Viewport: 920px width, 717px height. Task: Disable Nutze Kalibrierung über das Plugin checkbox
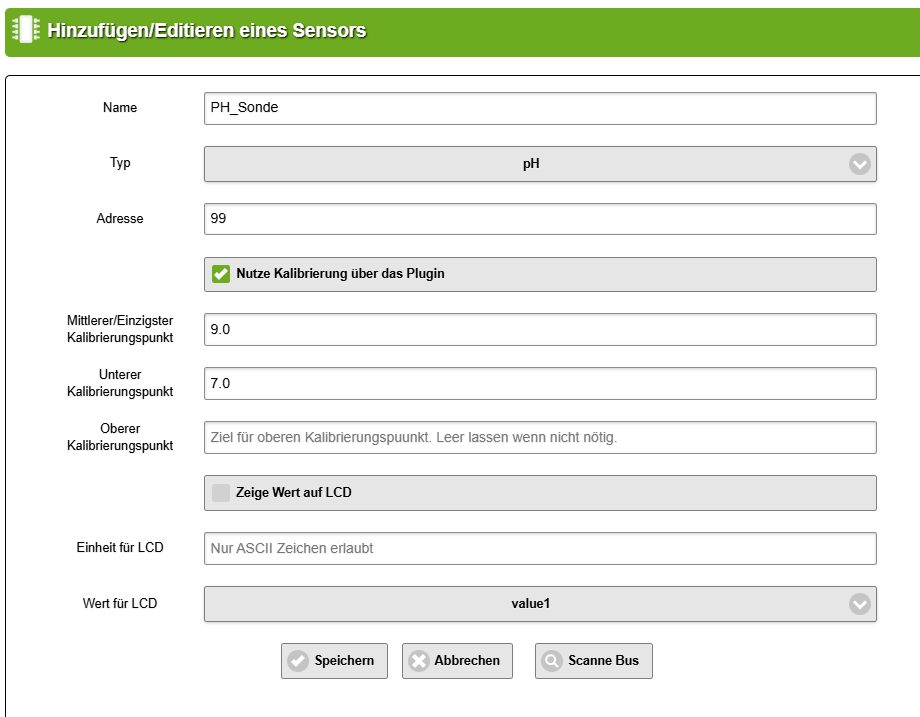tap(221, 274)
